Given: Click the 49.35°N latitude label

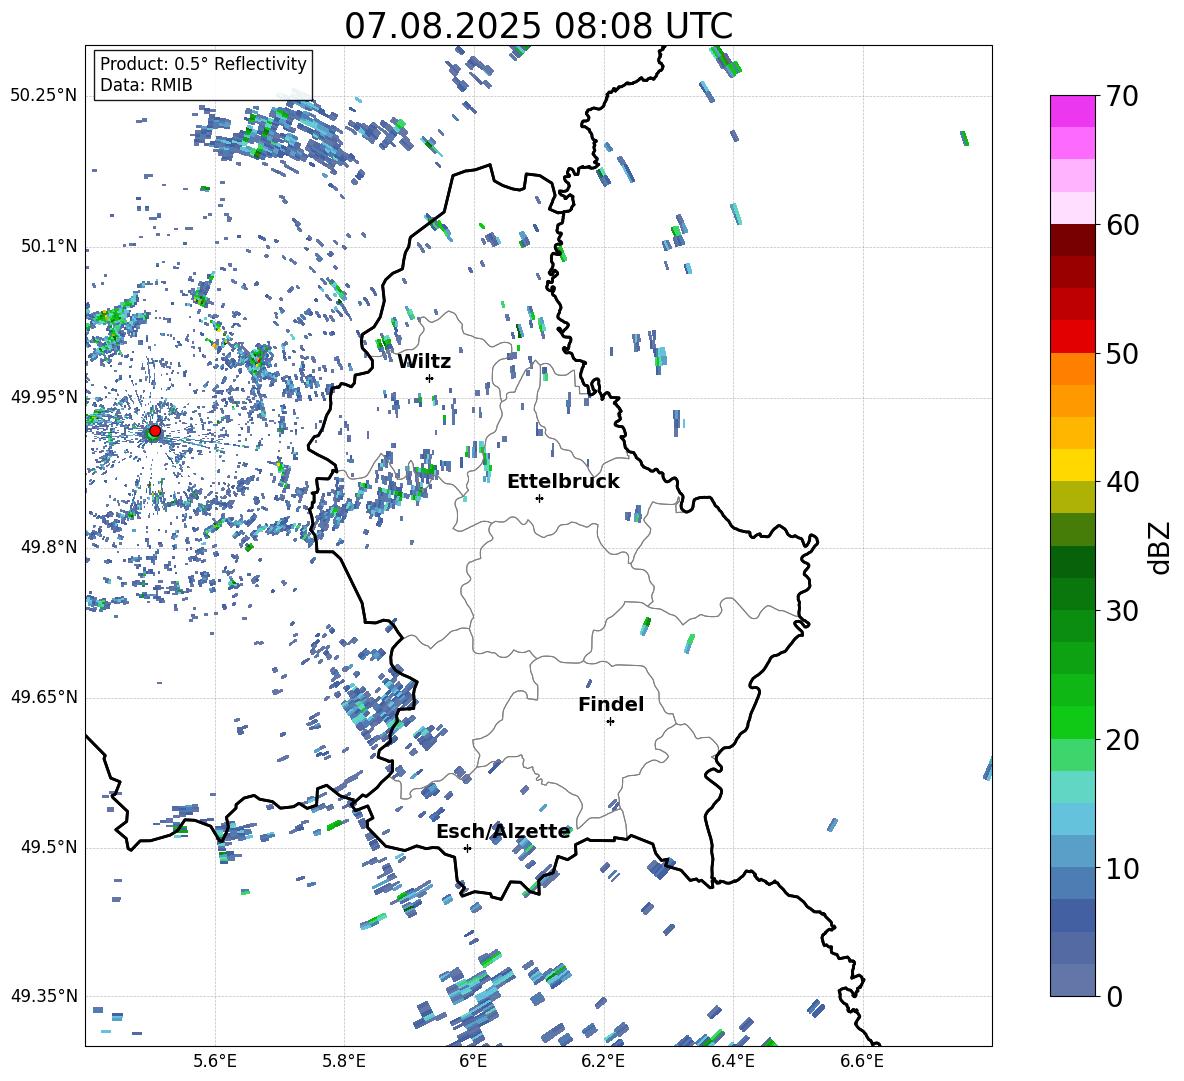Looking at the screenshot, I should coord(45,996).
